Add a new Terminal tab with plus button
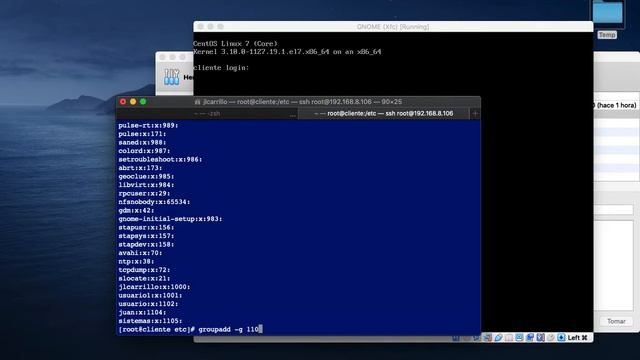 (x=475, y=113)
